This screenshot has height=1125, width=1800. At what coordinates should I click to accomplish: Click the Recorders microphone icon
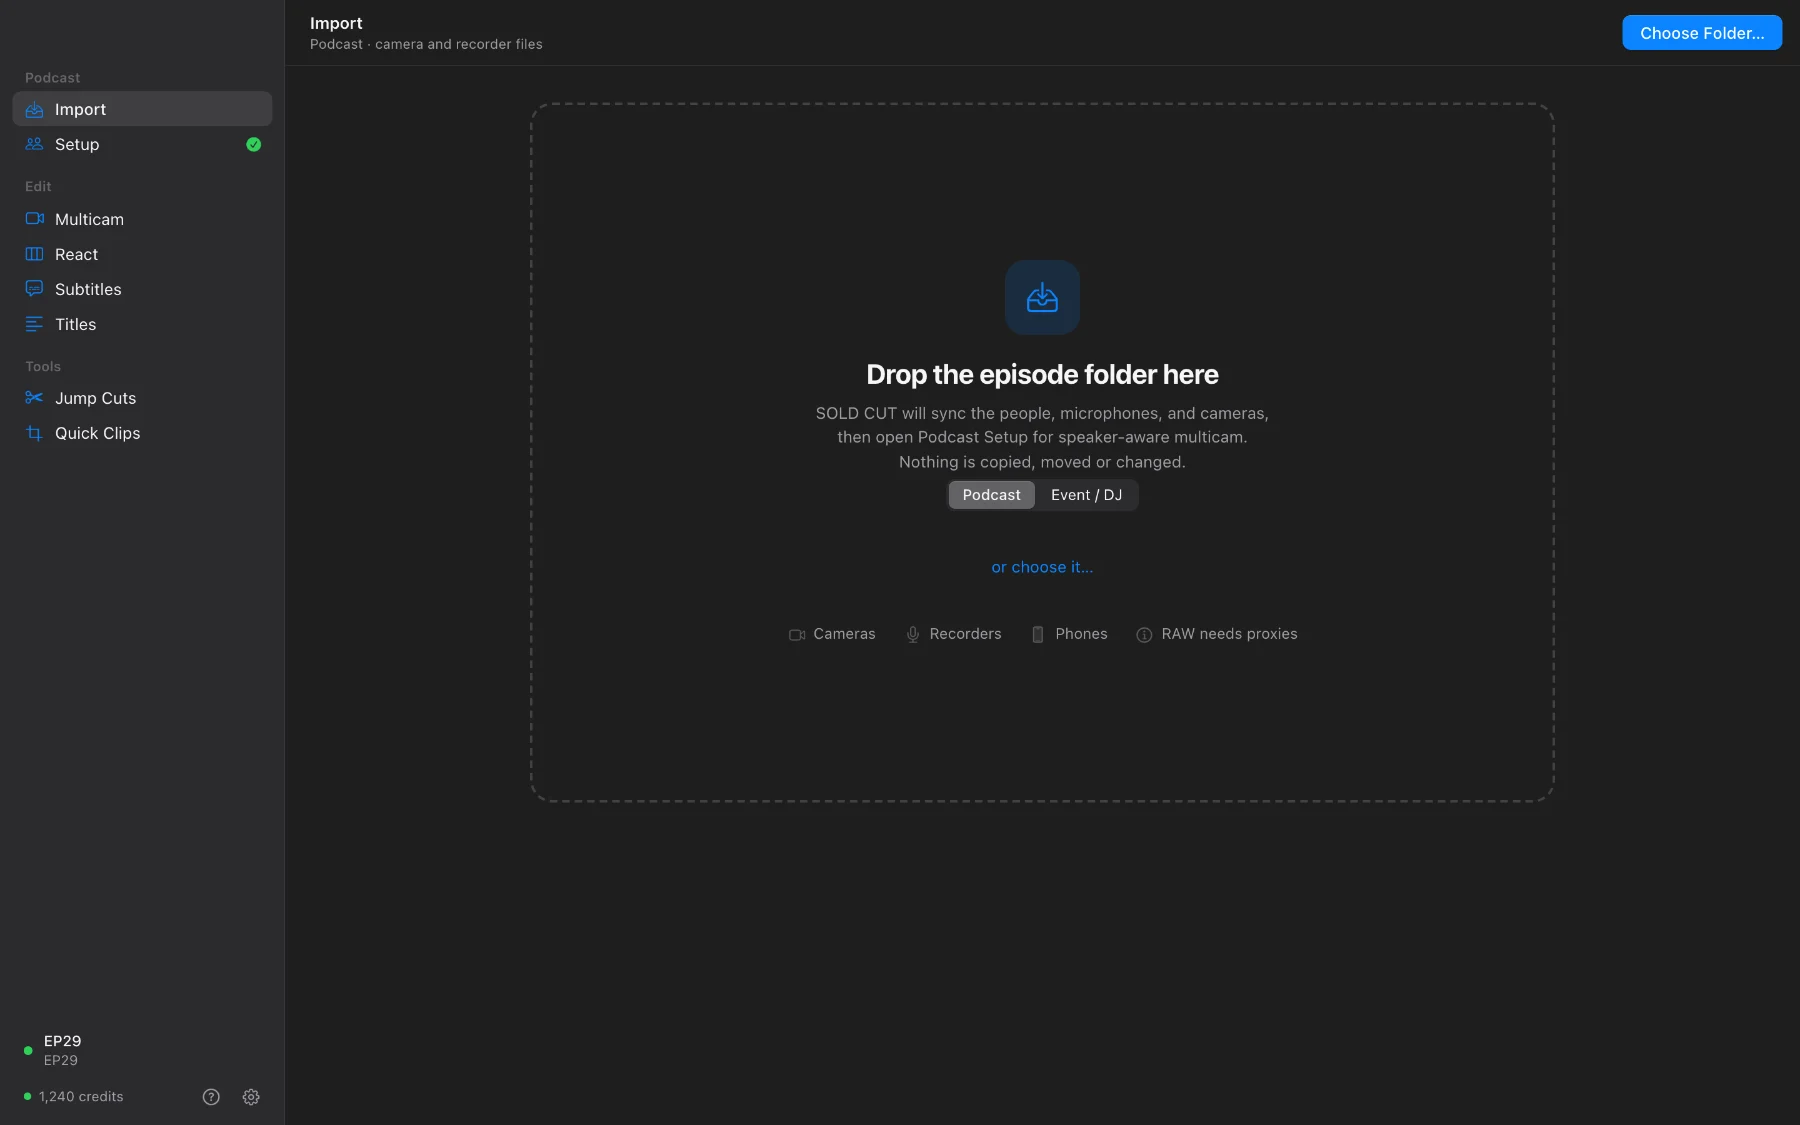pyautogui.click(x=913, y=635)
